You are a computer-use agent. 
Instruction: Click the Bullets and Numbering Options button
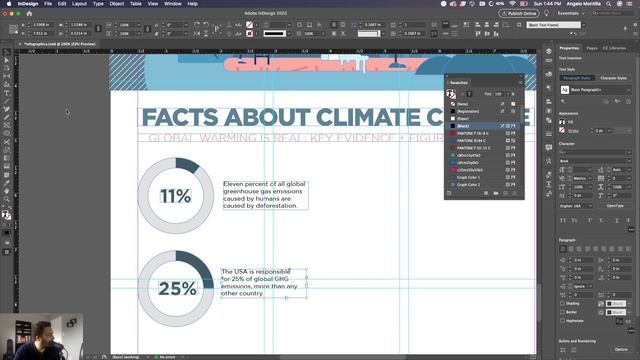click(x=621, y=350)
